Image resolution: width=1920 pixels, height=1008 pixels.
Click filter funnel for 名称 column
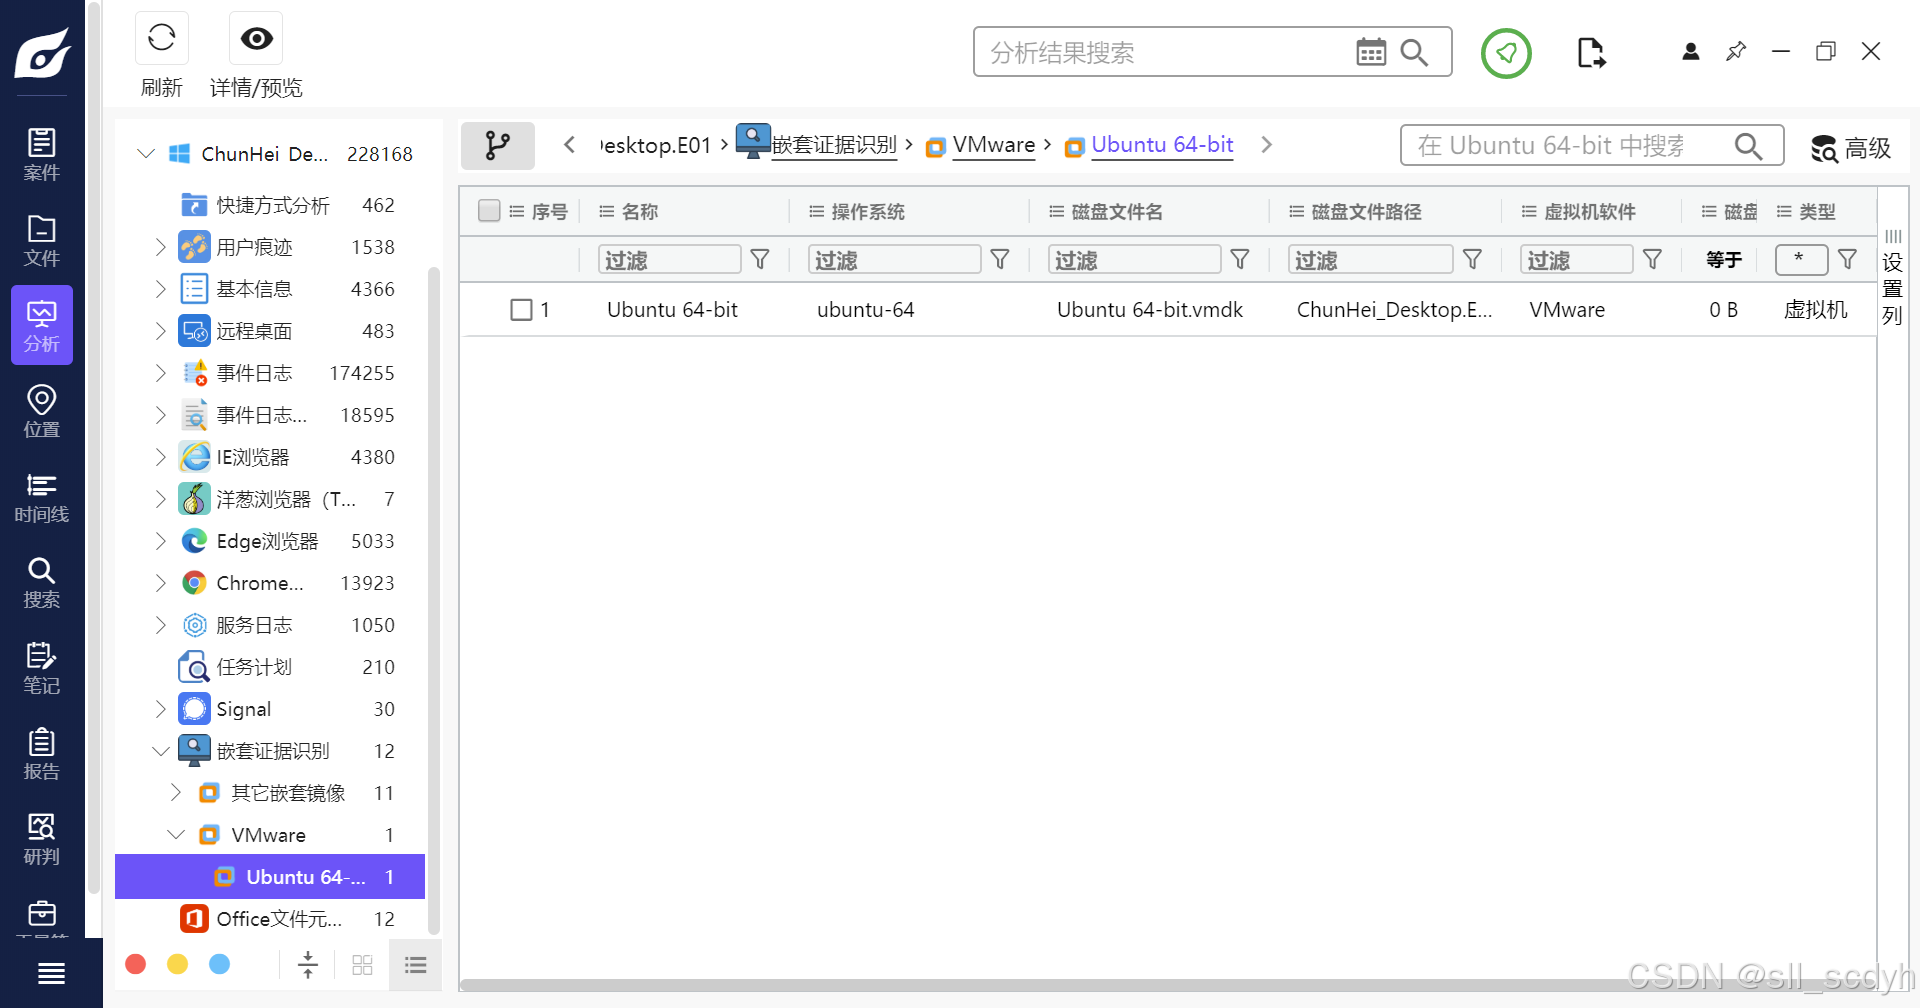[760, 260]
